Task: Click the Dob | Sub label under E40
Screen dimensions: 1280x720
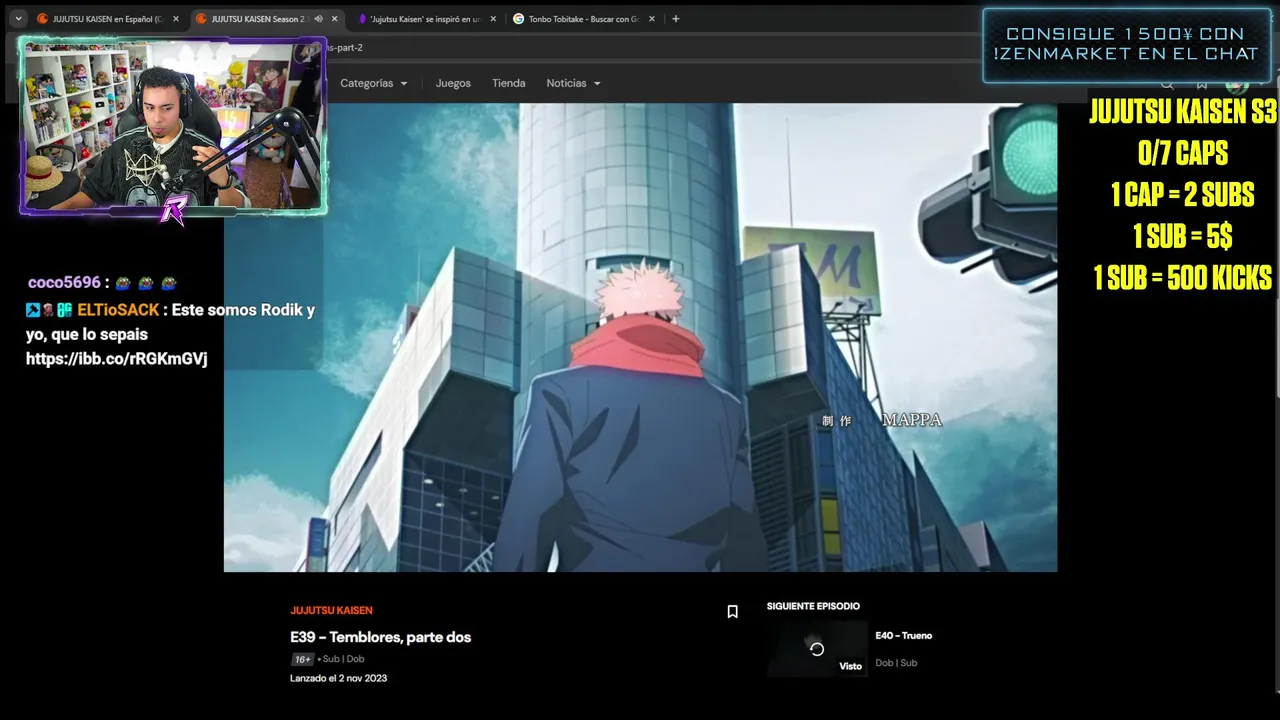Action: coord(896,663)
